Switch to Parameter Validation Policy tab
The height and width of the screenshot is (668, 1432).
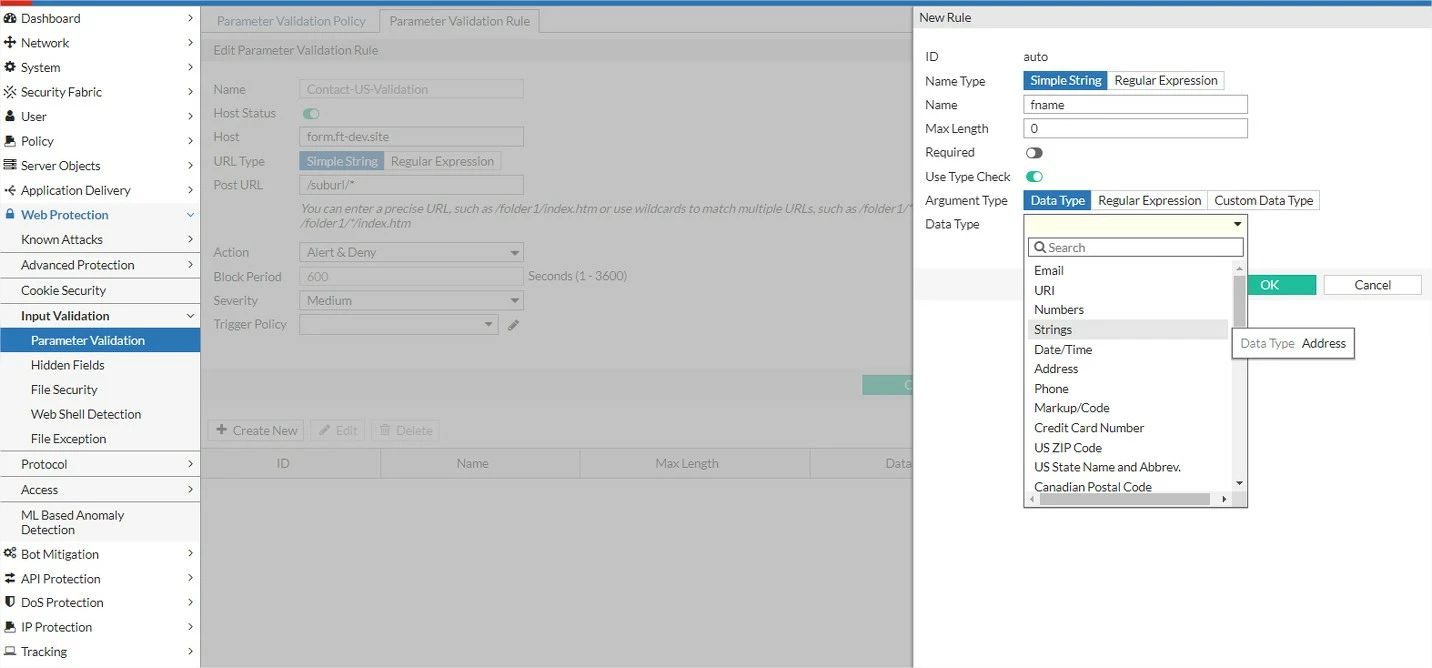[x=291, y=21]
